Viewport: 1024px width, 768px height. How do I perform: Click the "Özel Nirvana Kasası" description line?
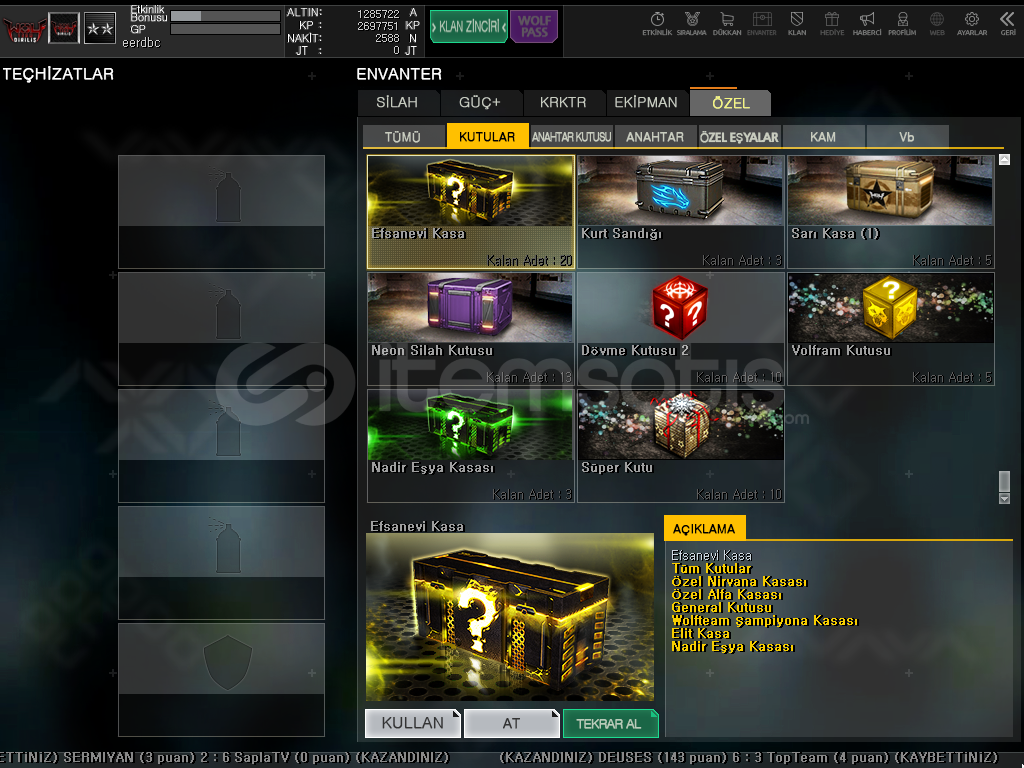(x=739, y=581)
